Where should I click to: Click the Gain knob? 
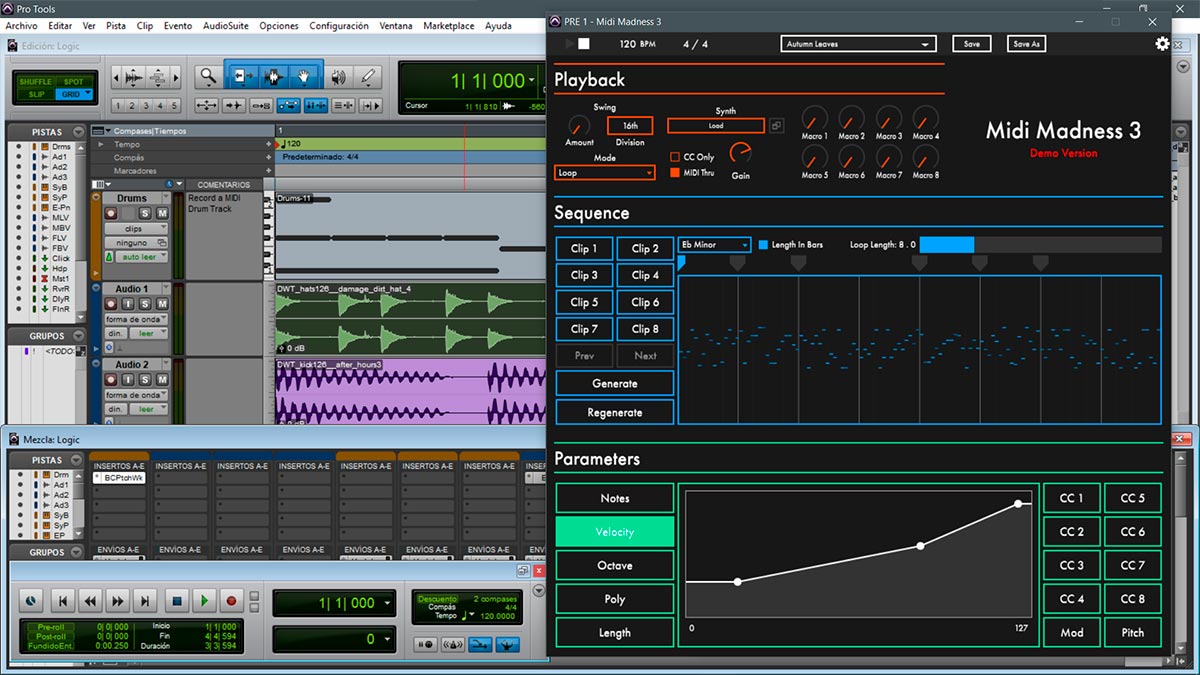[741, 153]
